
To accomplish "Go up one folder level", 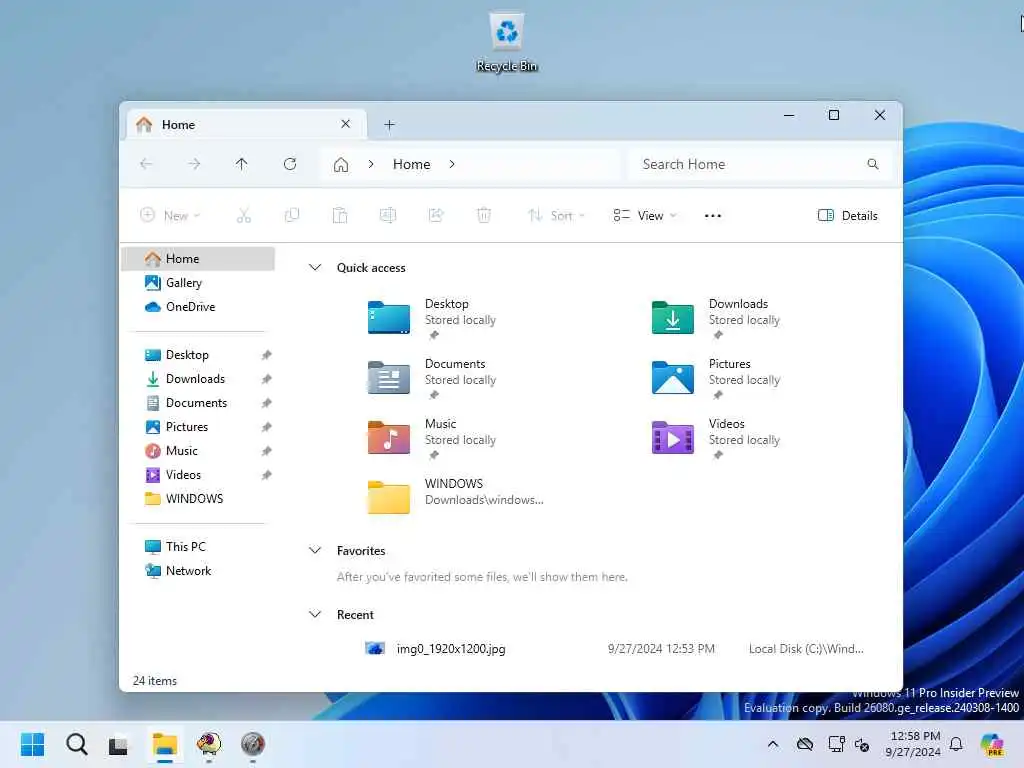I will pyautogui.click(x=242, y=164).
